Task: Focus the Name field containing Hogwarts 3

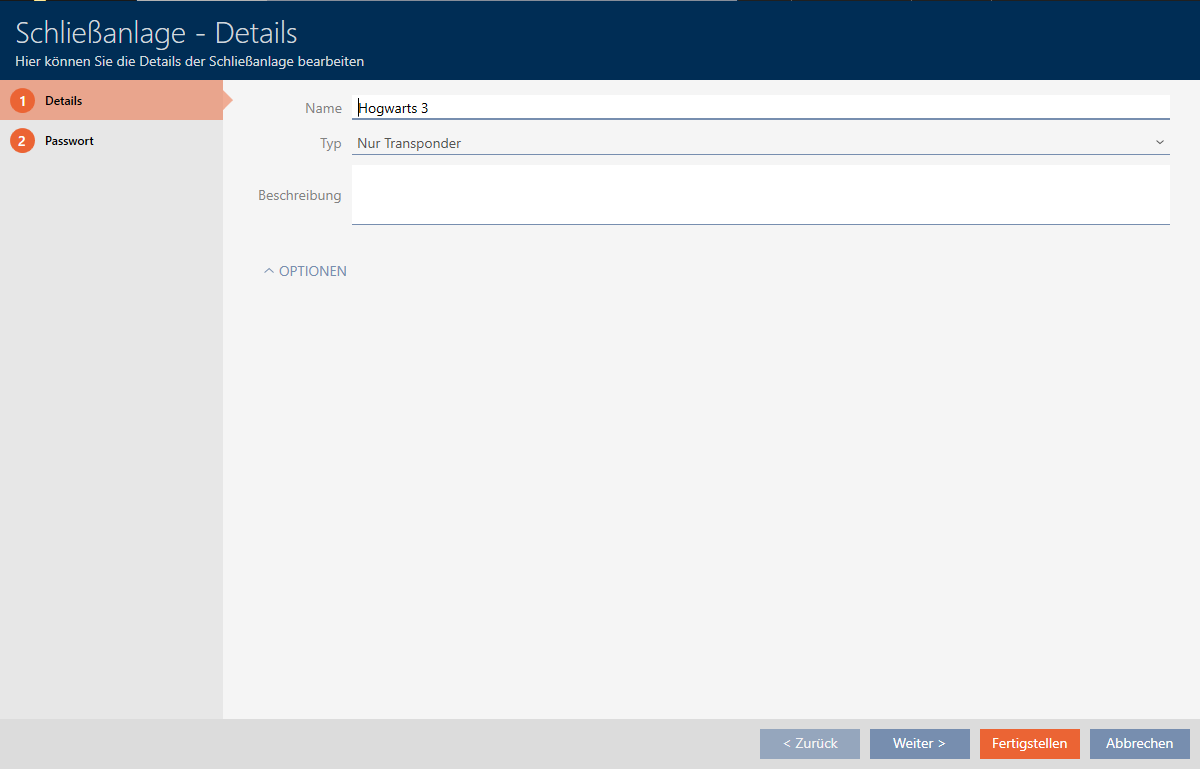Action: coord(760,108)
